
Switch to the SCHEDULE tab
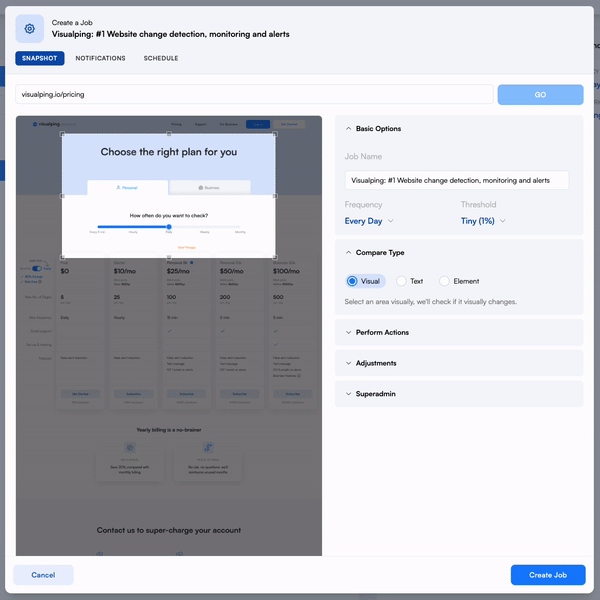coord(161,58)
